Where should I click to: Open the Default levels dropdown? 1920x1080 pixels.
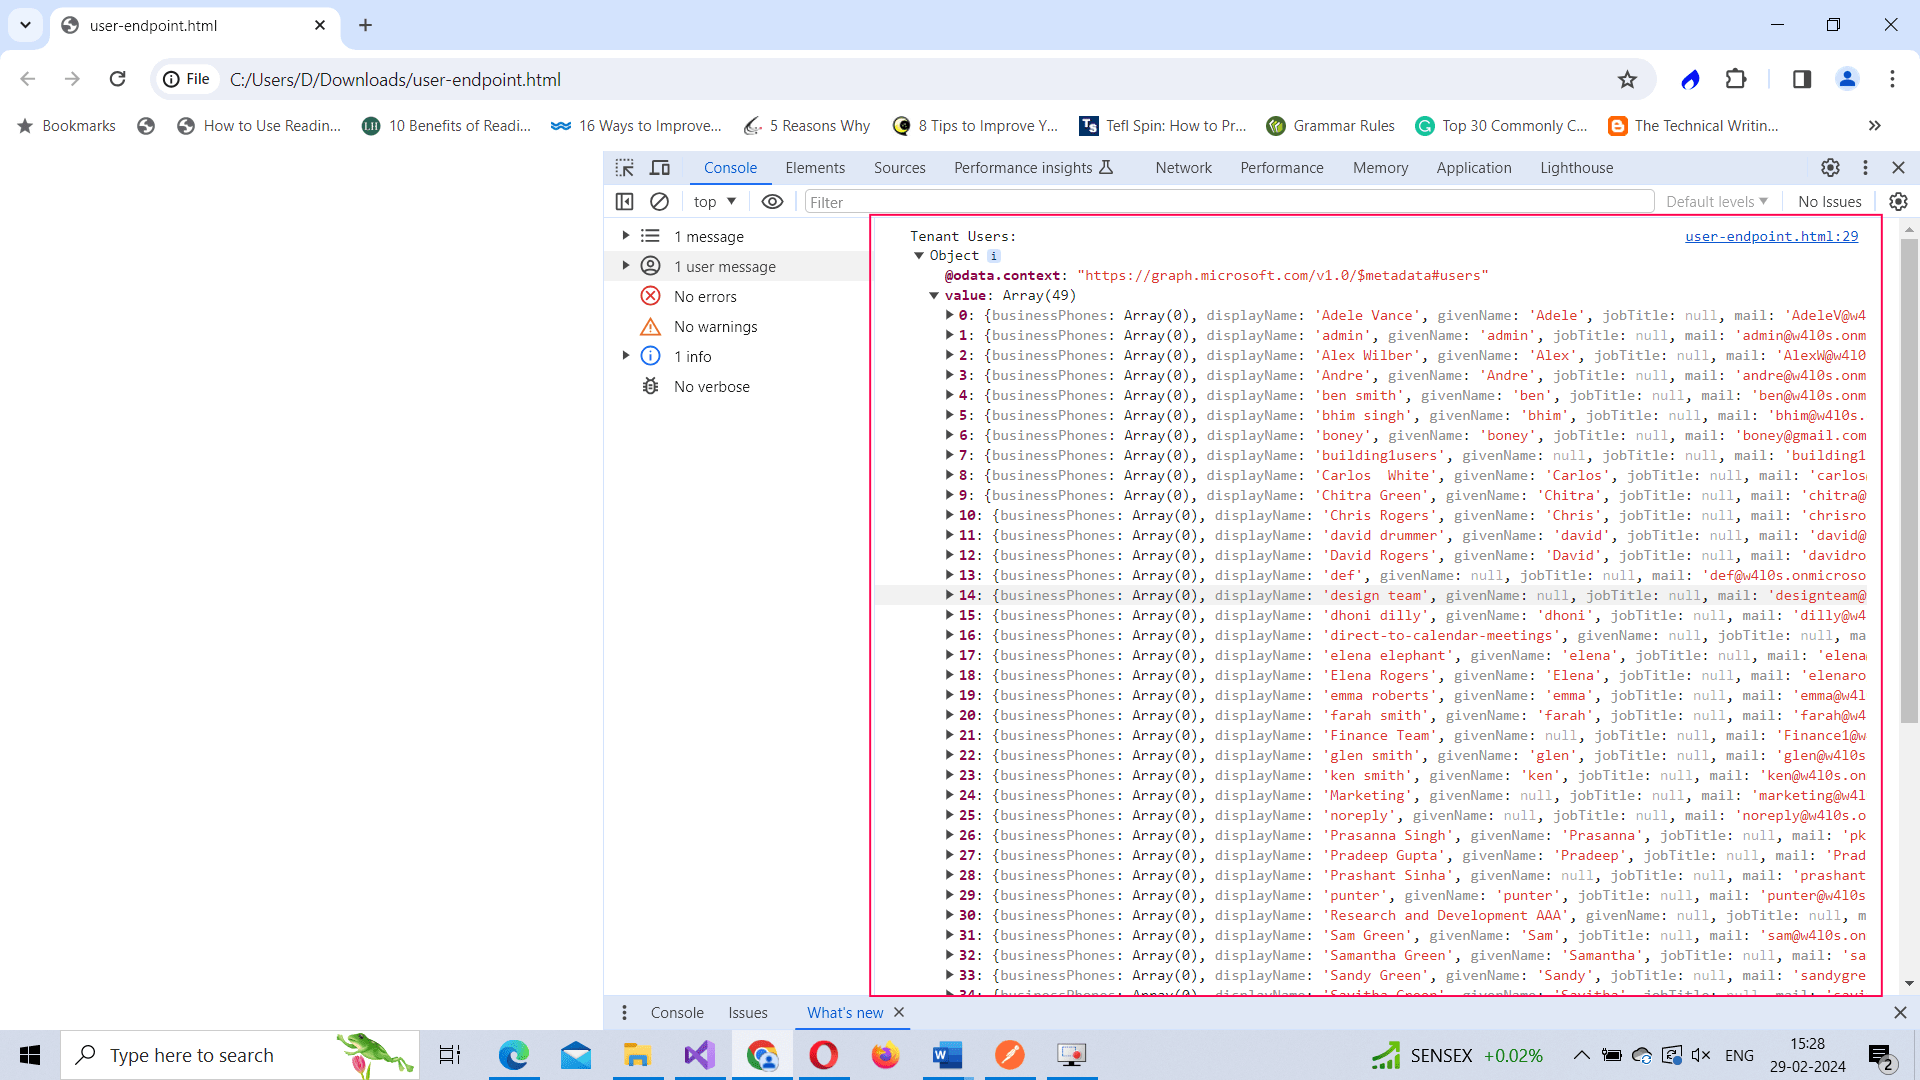(1716, 202)
